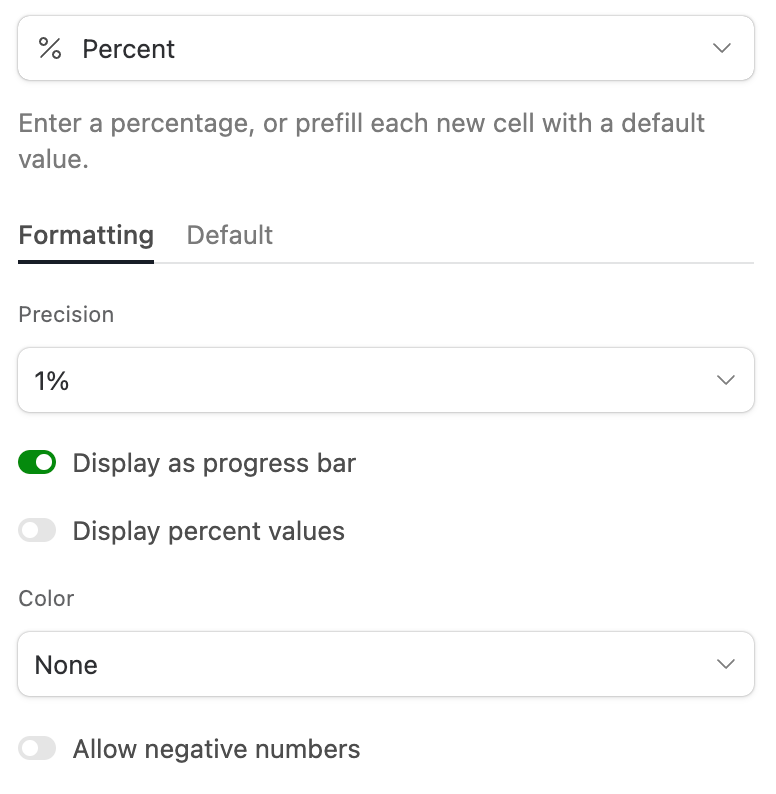This screenshot has height=794, width=776.
Task: Switch to the Formatting tab
Action: pos(86,236)
